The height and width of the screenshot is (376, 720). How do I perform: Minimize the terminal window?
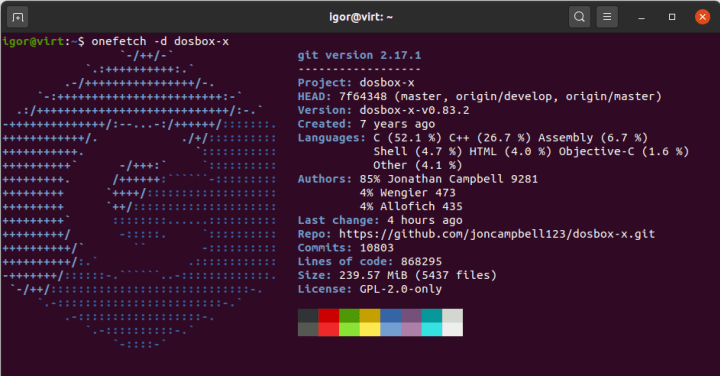(x=641, y=17)
